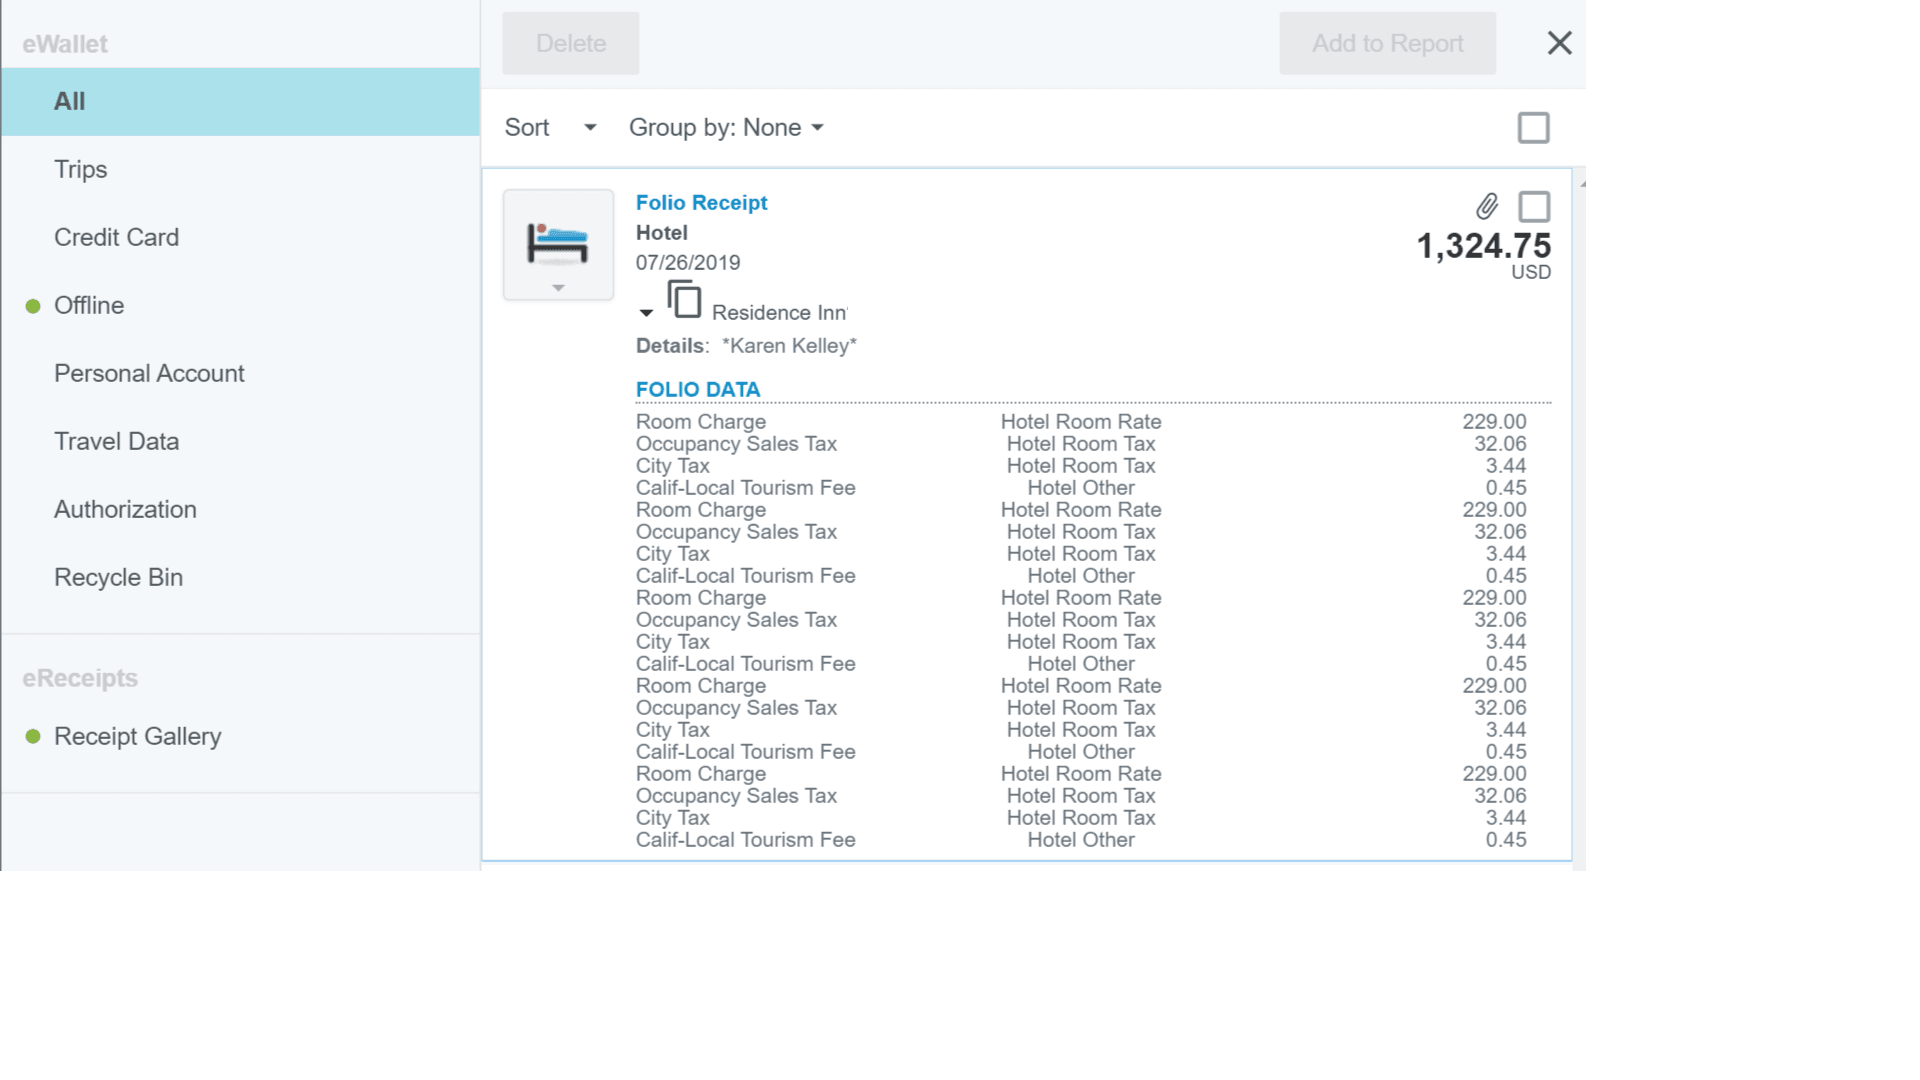Open the Folio Receipt link
This screenshot has width=1920, height=1080.
[701, 203]
